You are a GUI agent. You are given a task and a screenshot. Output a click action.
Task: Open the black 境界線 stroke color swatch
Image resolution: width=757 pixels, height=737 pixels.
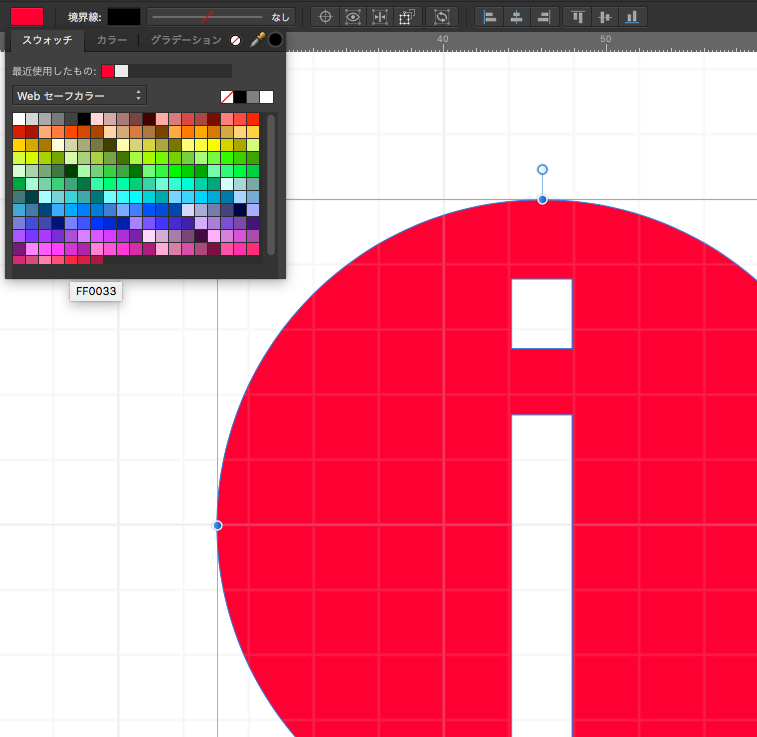point(124,16)
